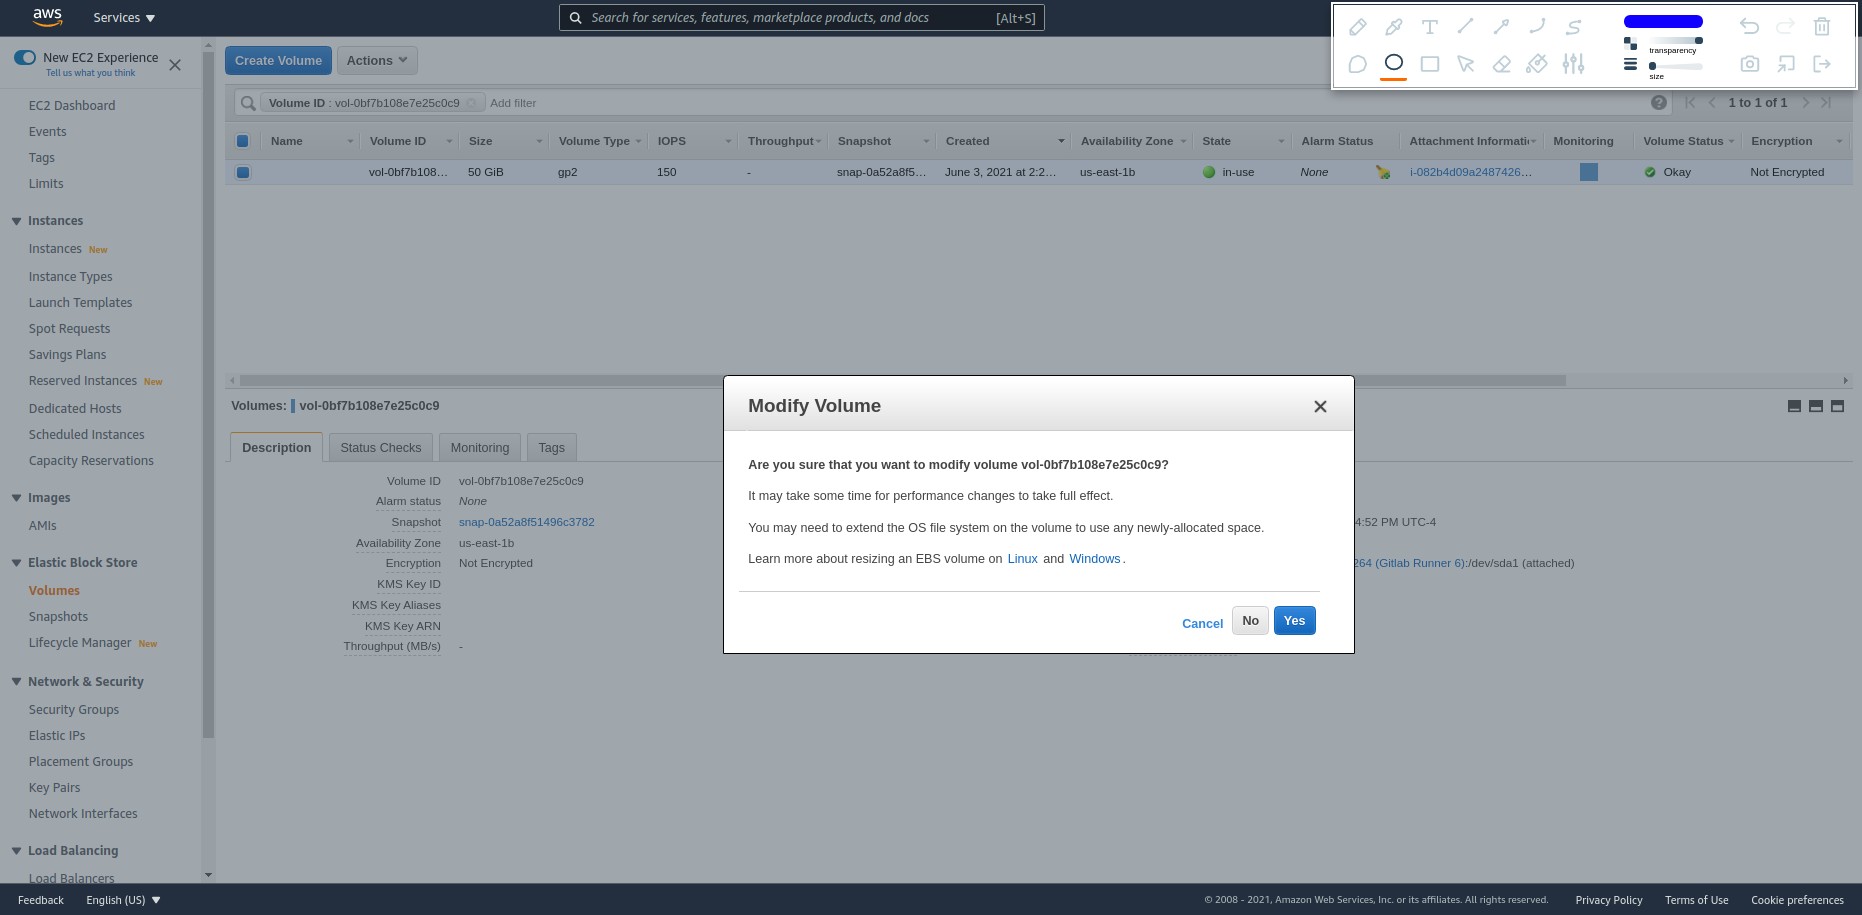Open the annotation settings sliders icon
This screenshot has height=915, width=1862.
click(x=1573, y=64)
